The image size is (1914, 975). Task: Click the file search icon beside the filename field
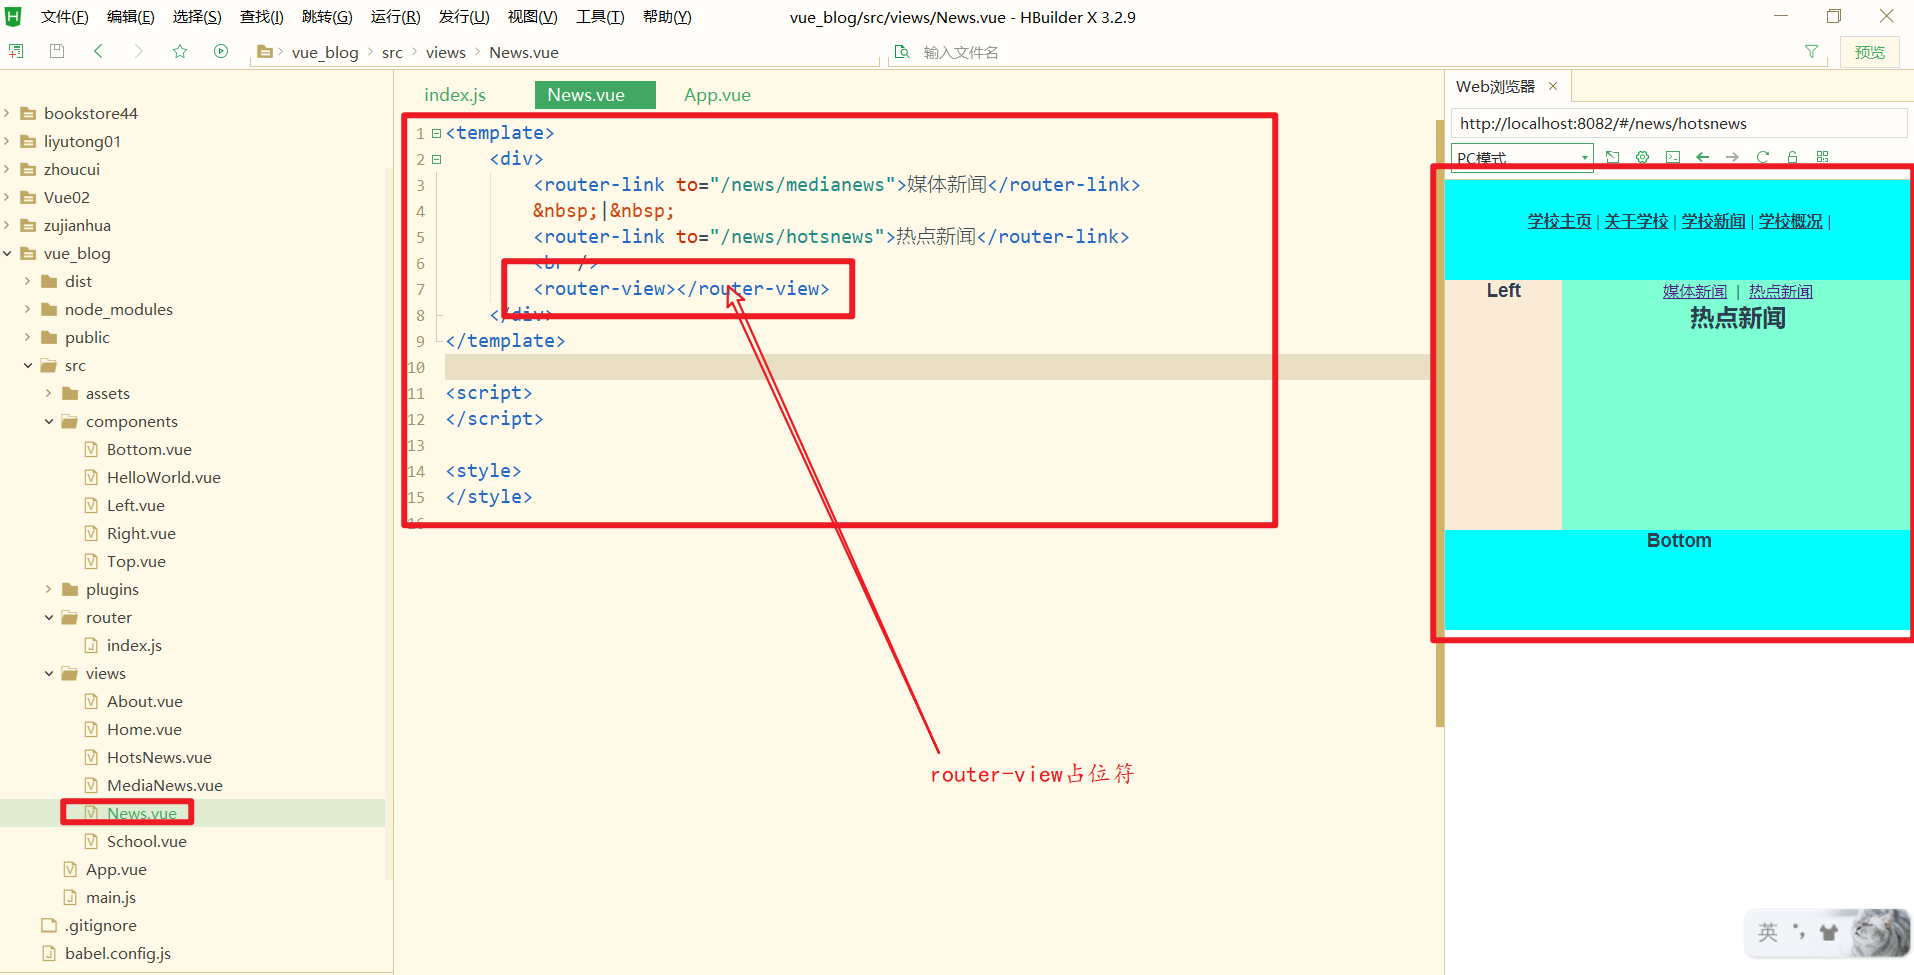(902, 52)
